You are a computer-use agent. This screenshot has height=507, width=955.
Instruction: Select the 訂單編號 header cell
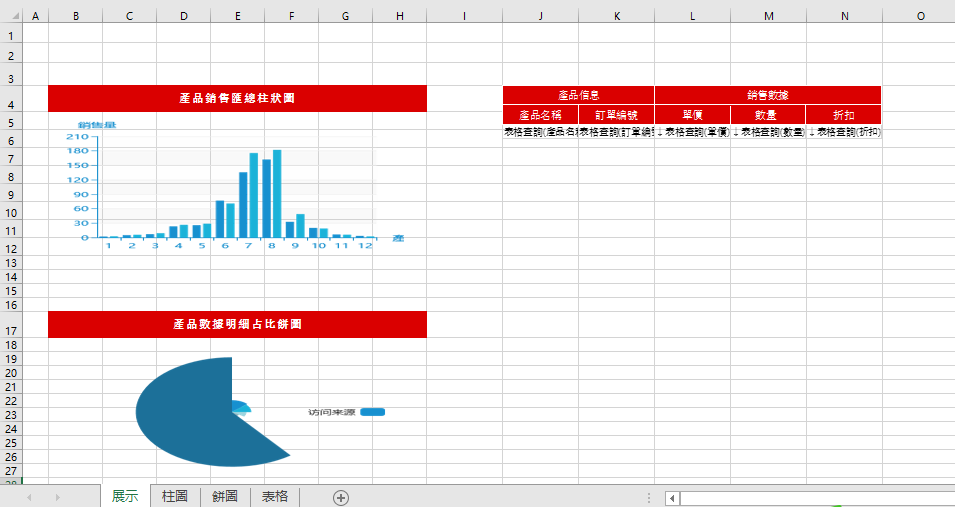[x=616, y=115]
